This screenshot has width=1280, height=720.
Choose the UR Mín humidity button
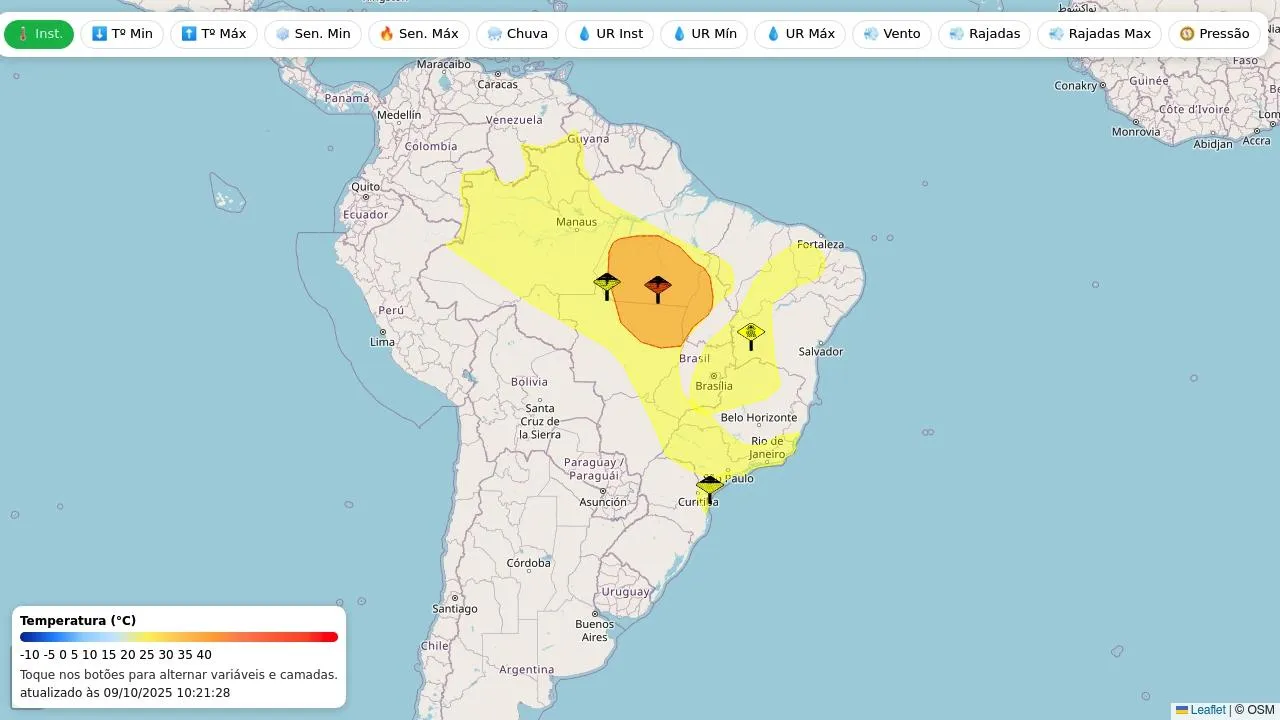[x=704, y=34]
